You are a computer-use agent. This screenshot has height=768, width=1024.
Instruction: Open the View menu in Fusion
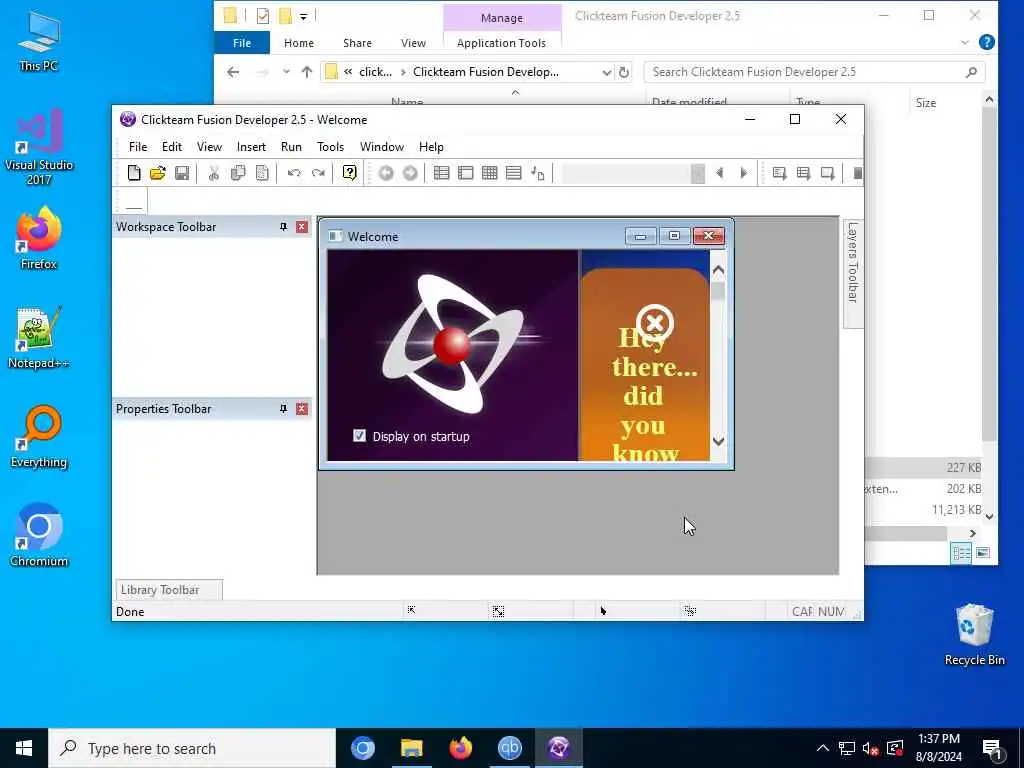point(209,147)
